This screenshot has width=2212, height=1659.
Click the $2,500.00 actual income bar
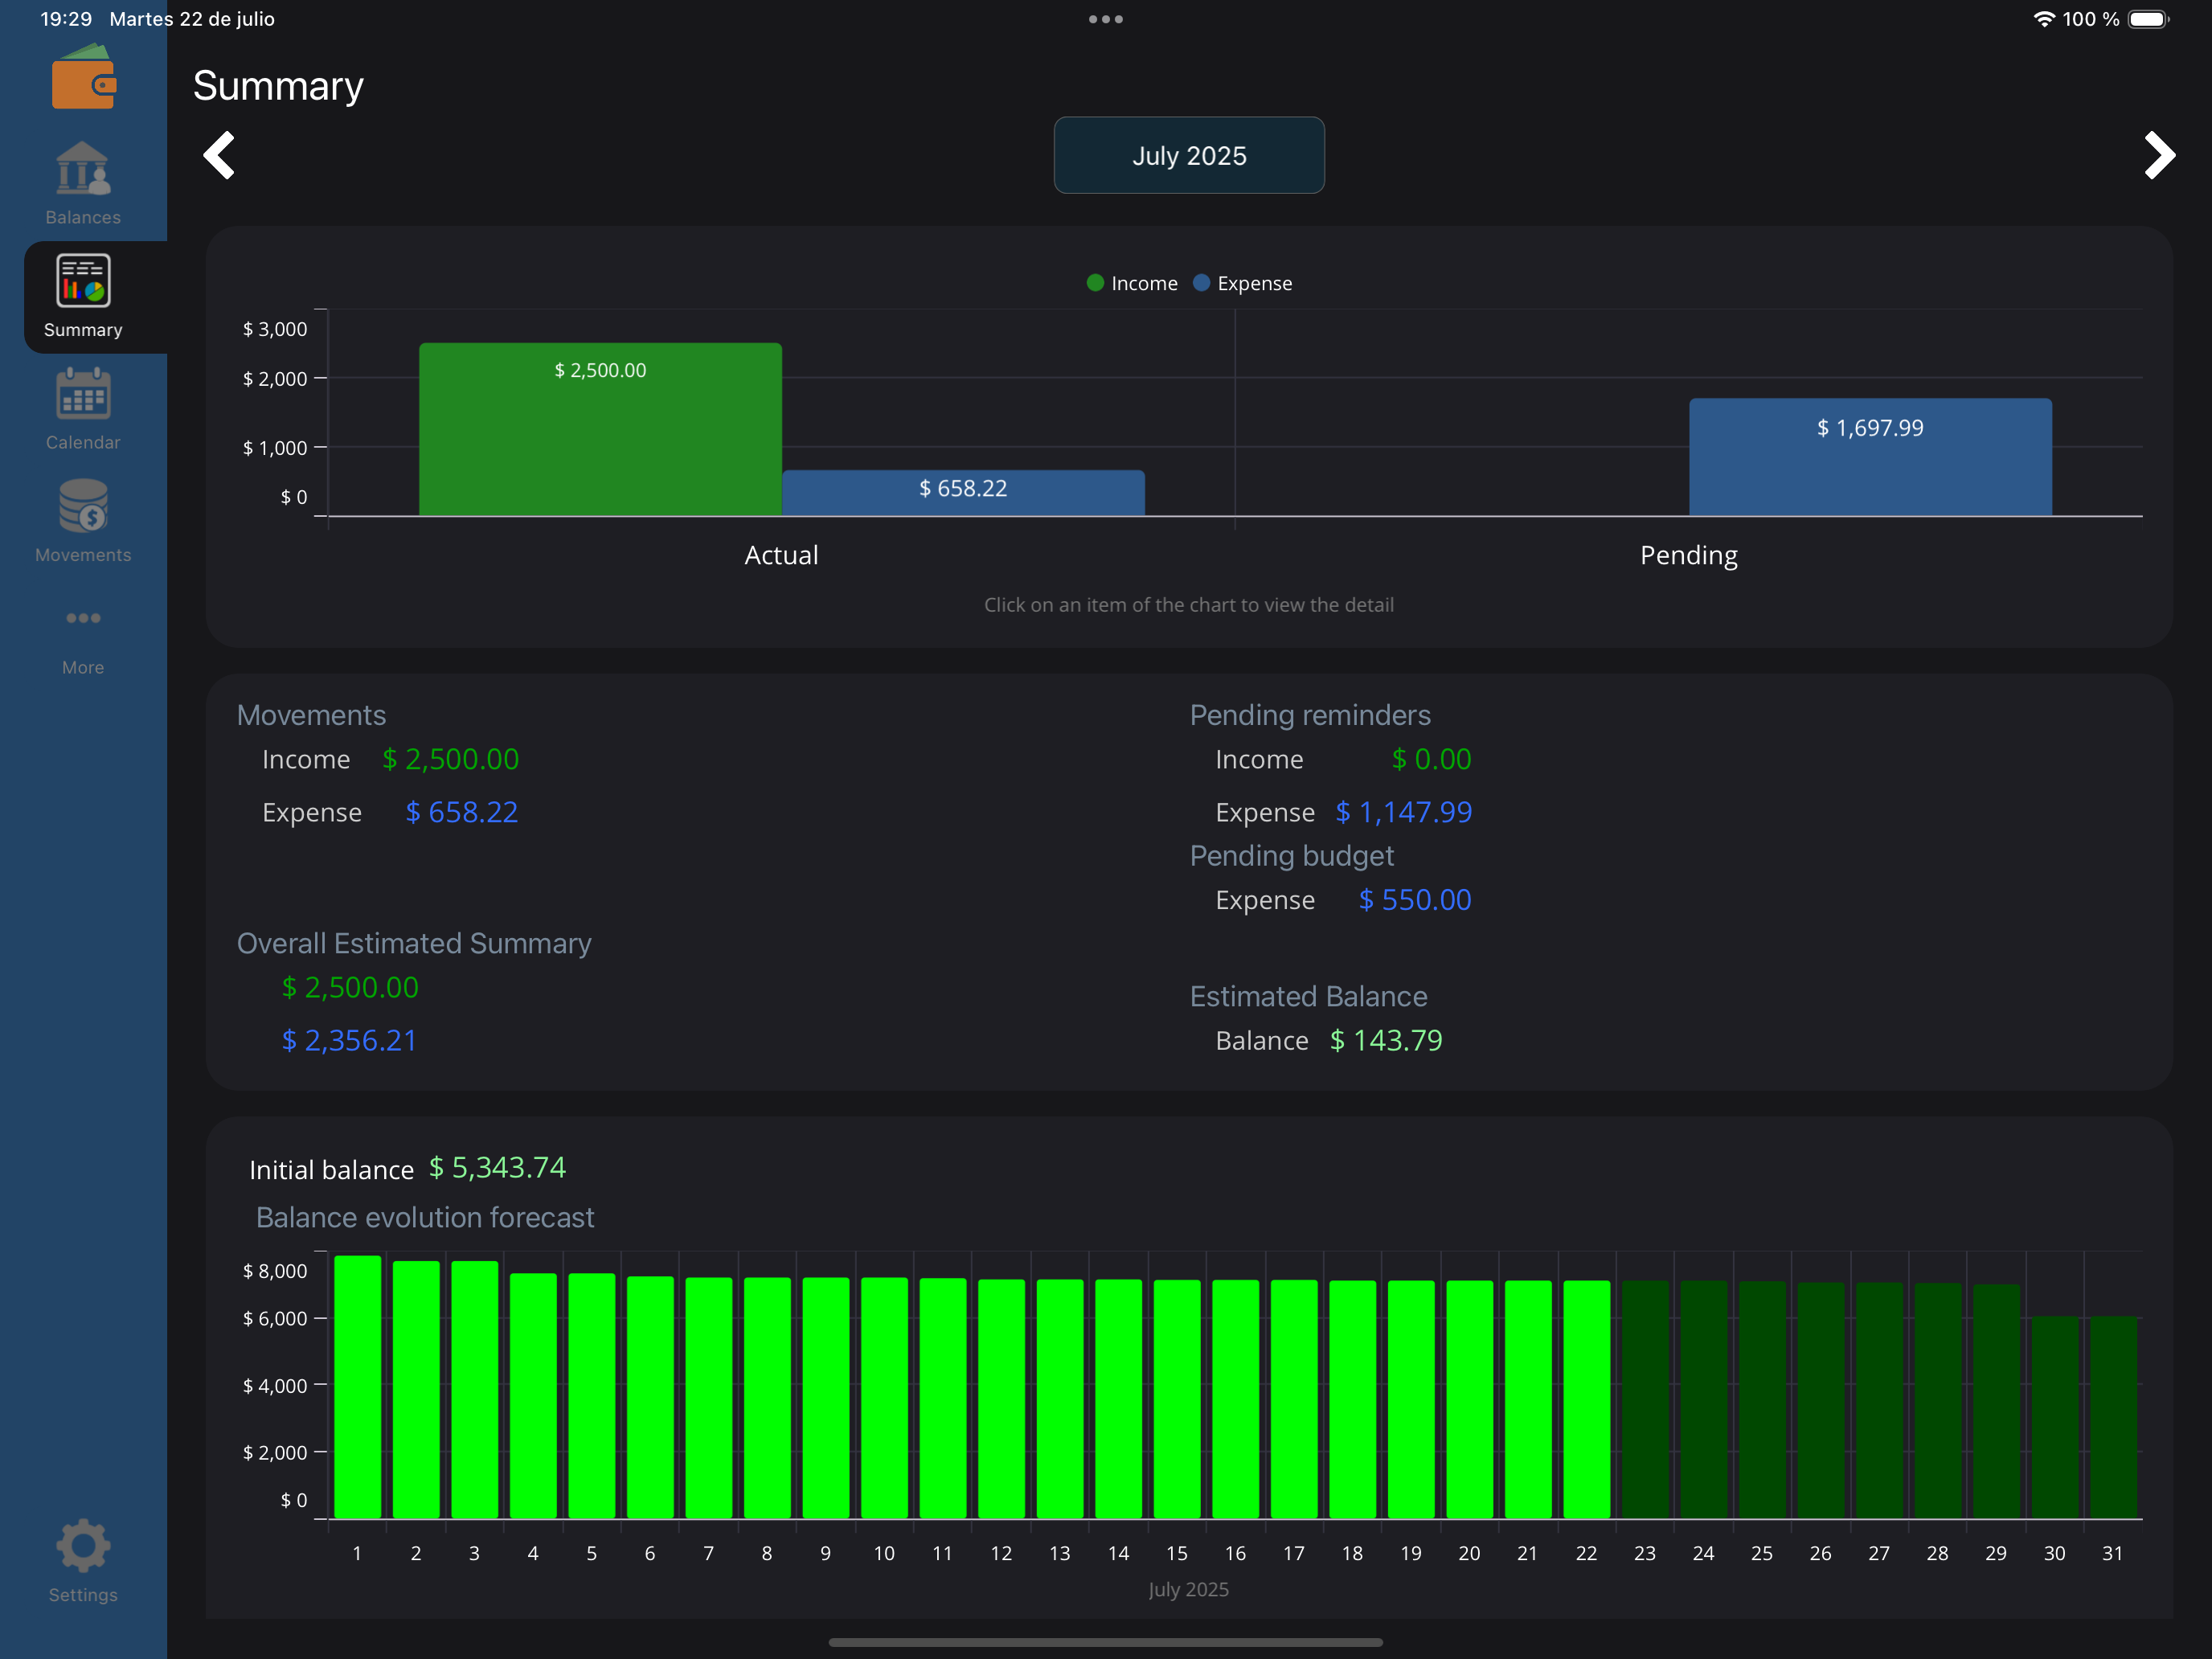pyautogui.click(x=600, y=429)
